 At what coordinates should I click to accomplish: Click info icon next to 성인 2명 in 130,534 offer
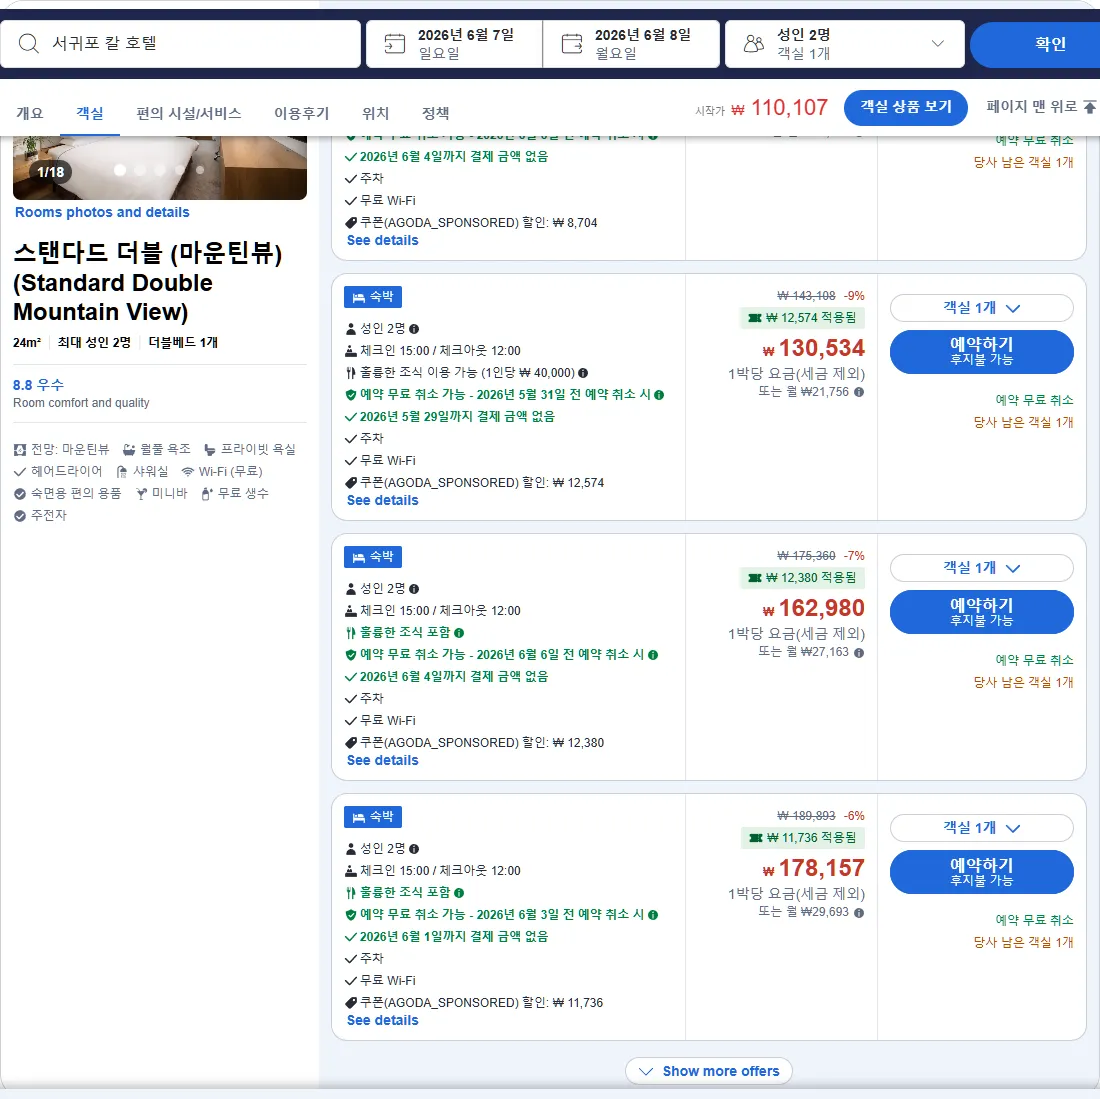coord(414,329)
